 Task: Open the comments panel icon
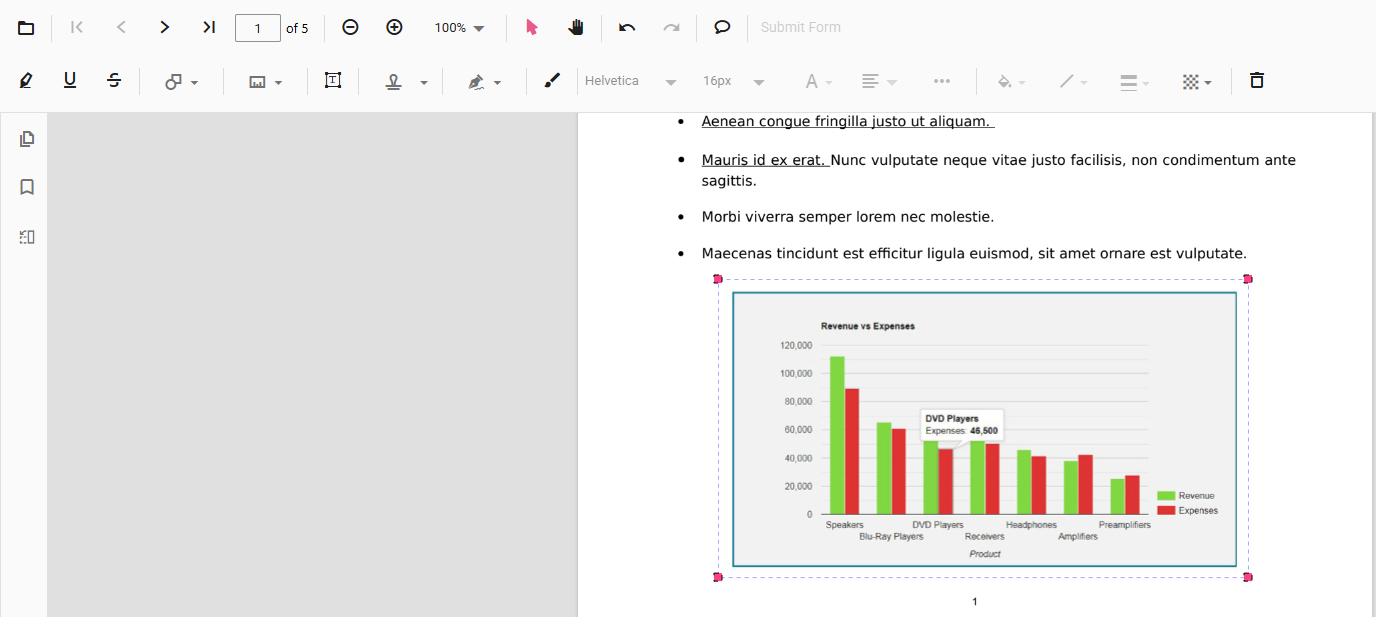pyautogui.click(x=722, y=28)
